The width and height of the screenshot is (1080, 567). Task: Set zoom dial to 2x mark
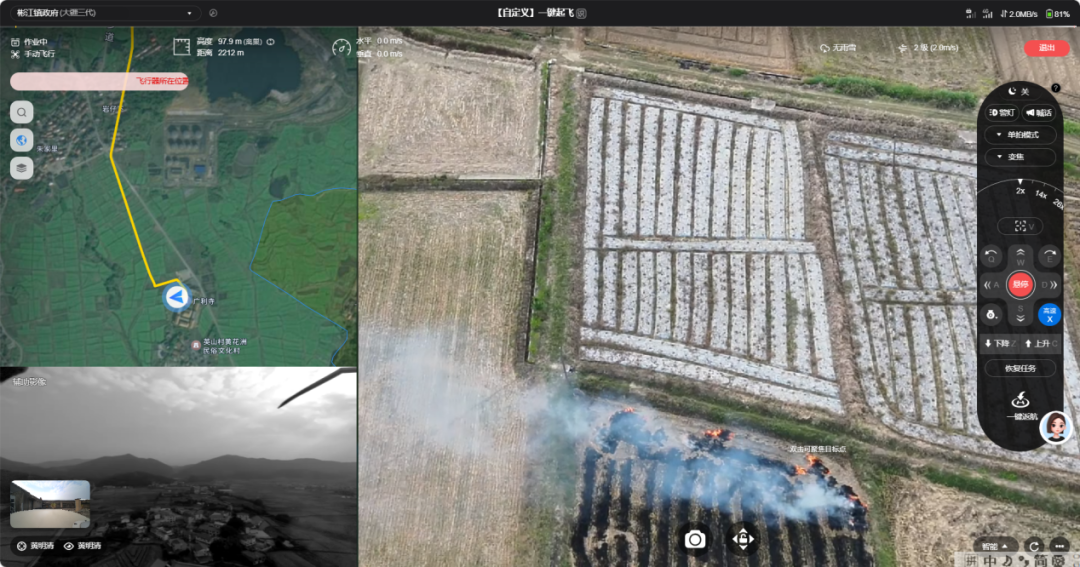click(x=1020, y=190)
